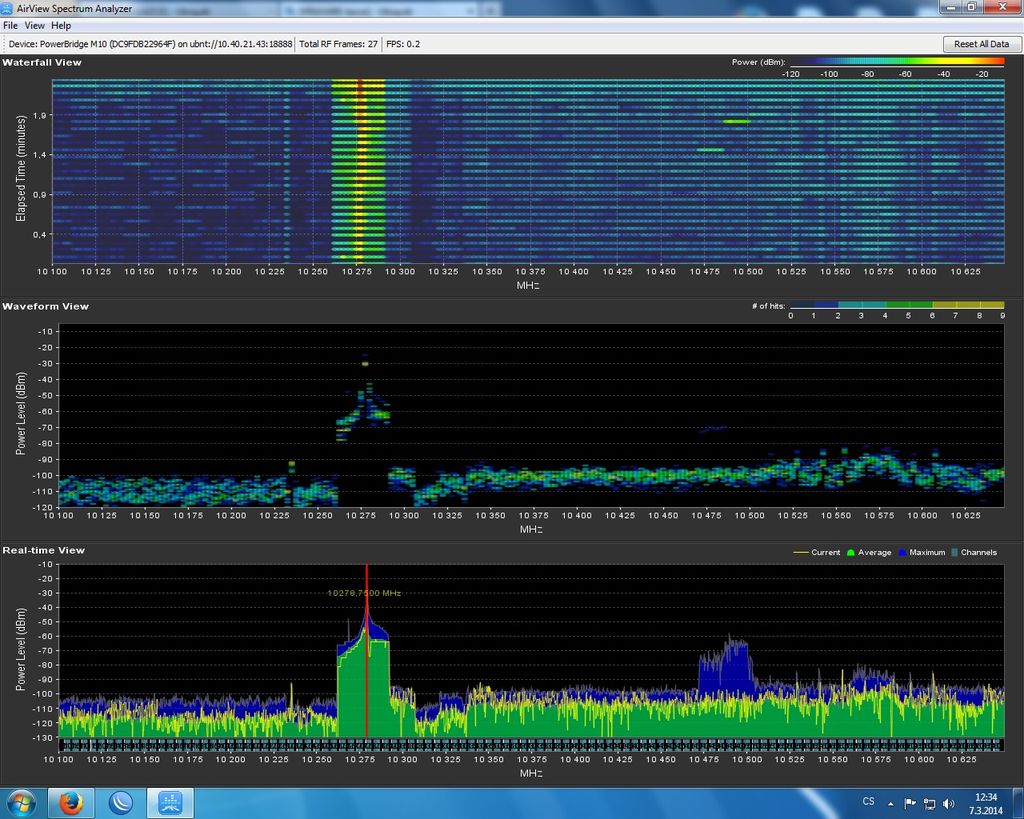Show hidden tray icons arrow
1024x819 pixels.
(890, 803)
